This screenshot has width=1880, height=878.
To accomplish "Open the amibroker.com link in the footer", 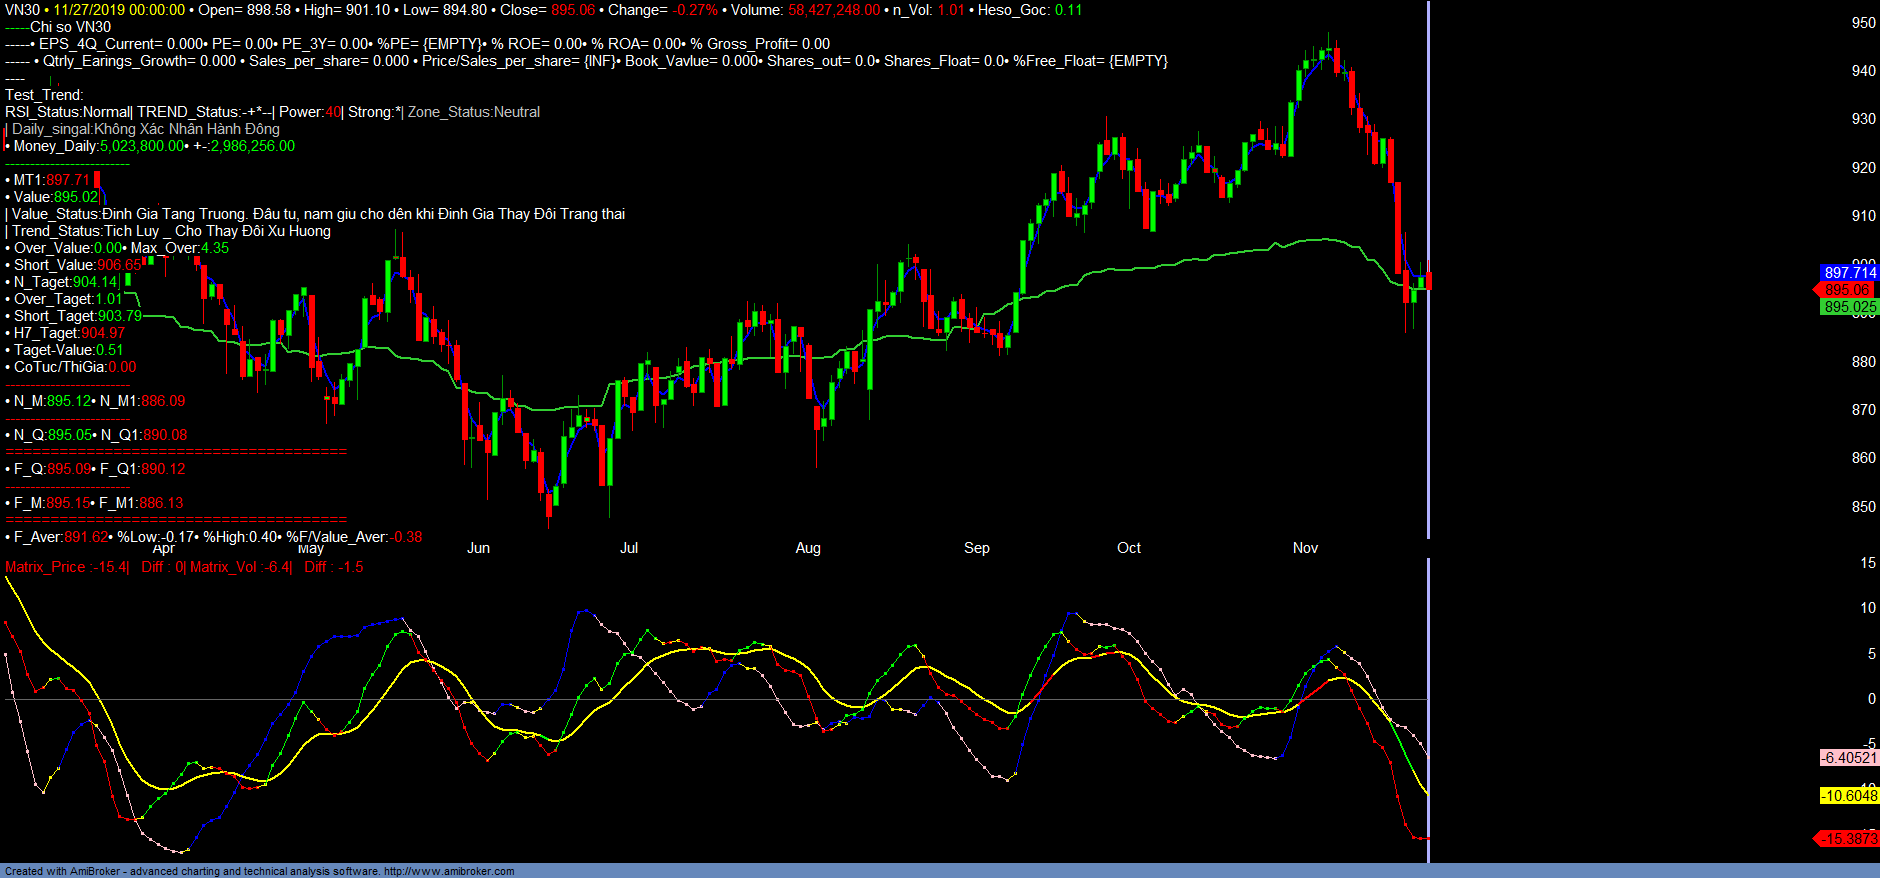I will pyautogui.click(x=449, y=871).
